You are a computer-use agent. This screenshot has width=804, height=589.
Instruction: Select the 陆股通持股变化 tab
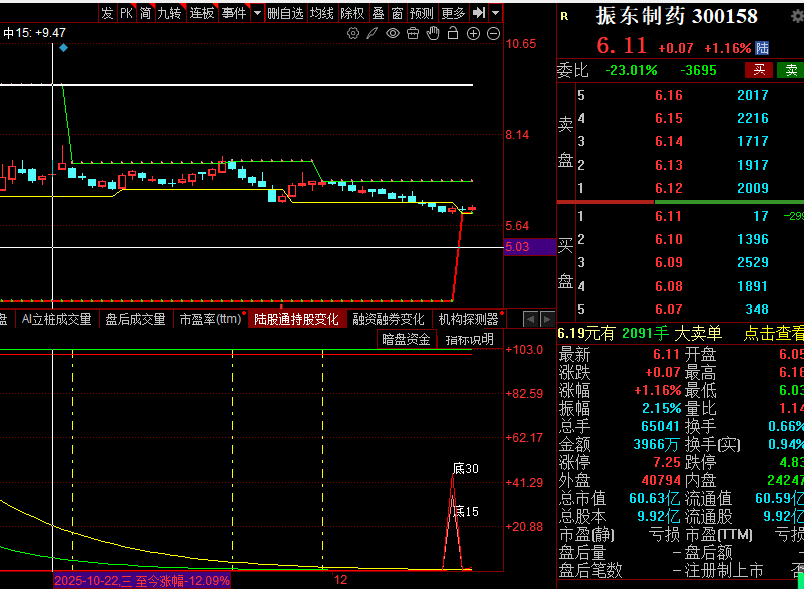pyautogui.click(x=296, y=319)
